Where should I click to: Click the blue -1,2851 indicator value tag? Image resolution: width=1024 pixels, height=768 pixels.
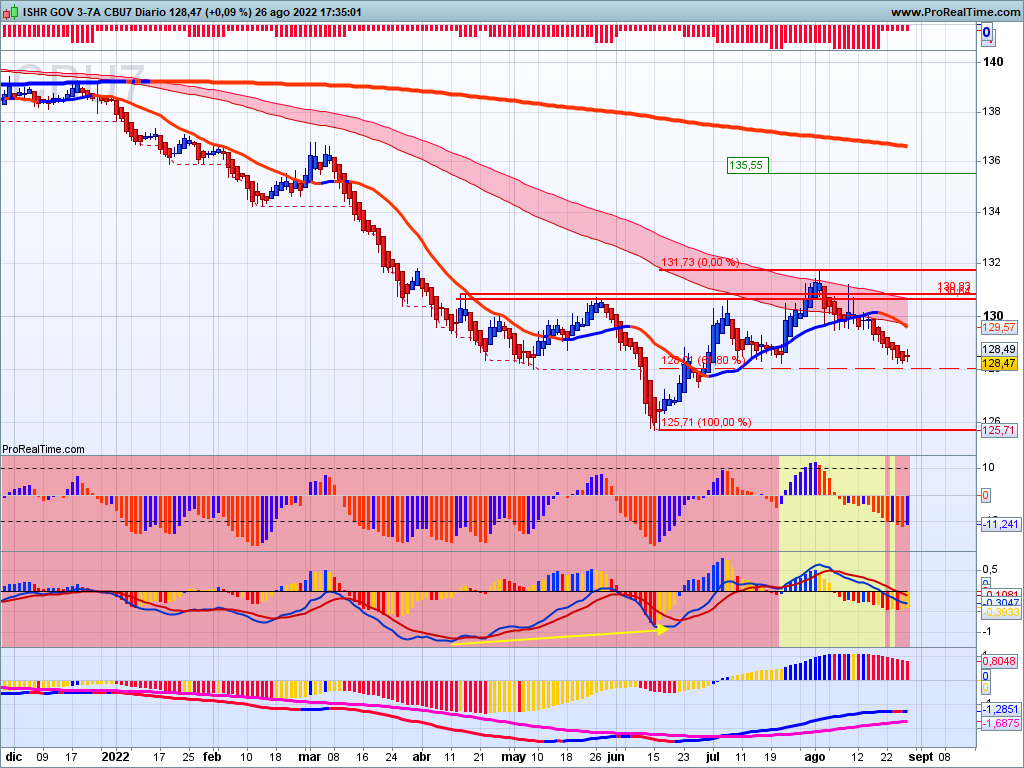pyautogui.click(x=1000, y=710)
